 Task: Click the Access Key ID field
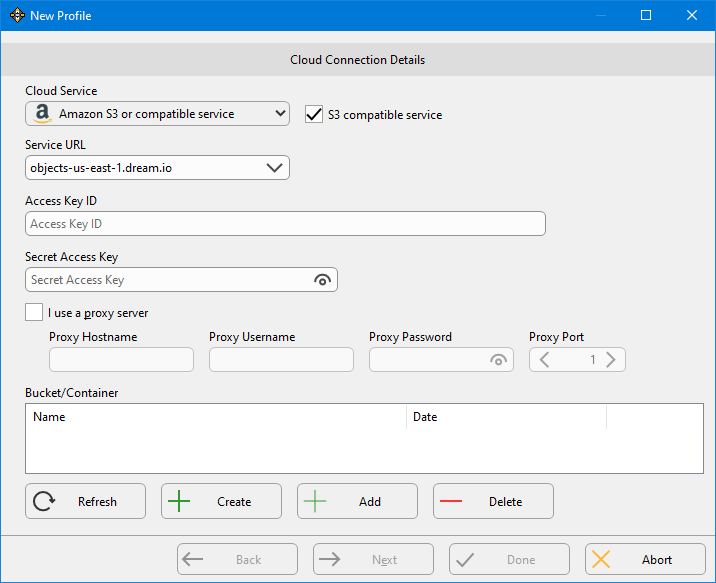[285, 224]
